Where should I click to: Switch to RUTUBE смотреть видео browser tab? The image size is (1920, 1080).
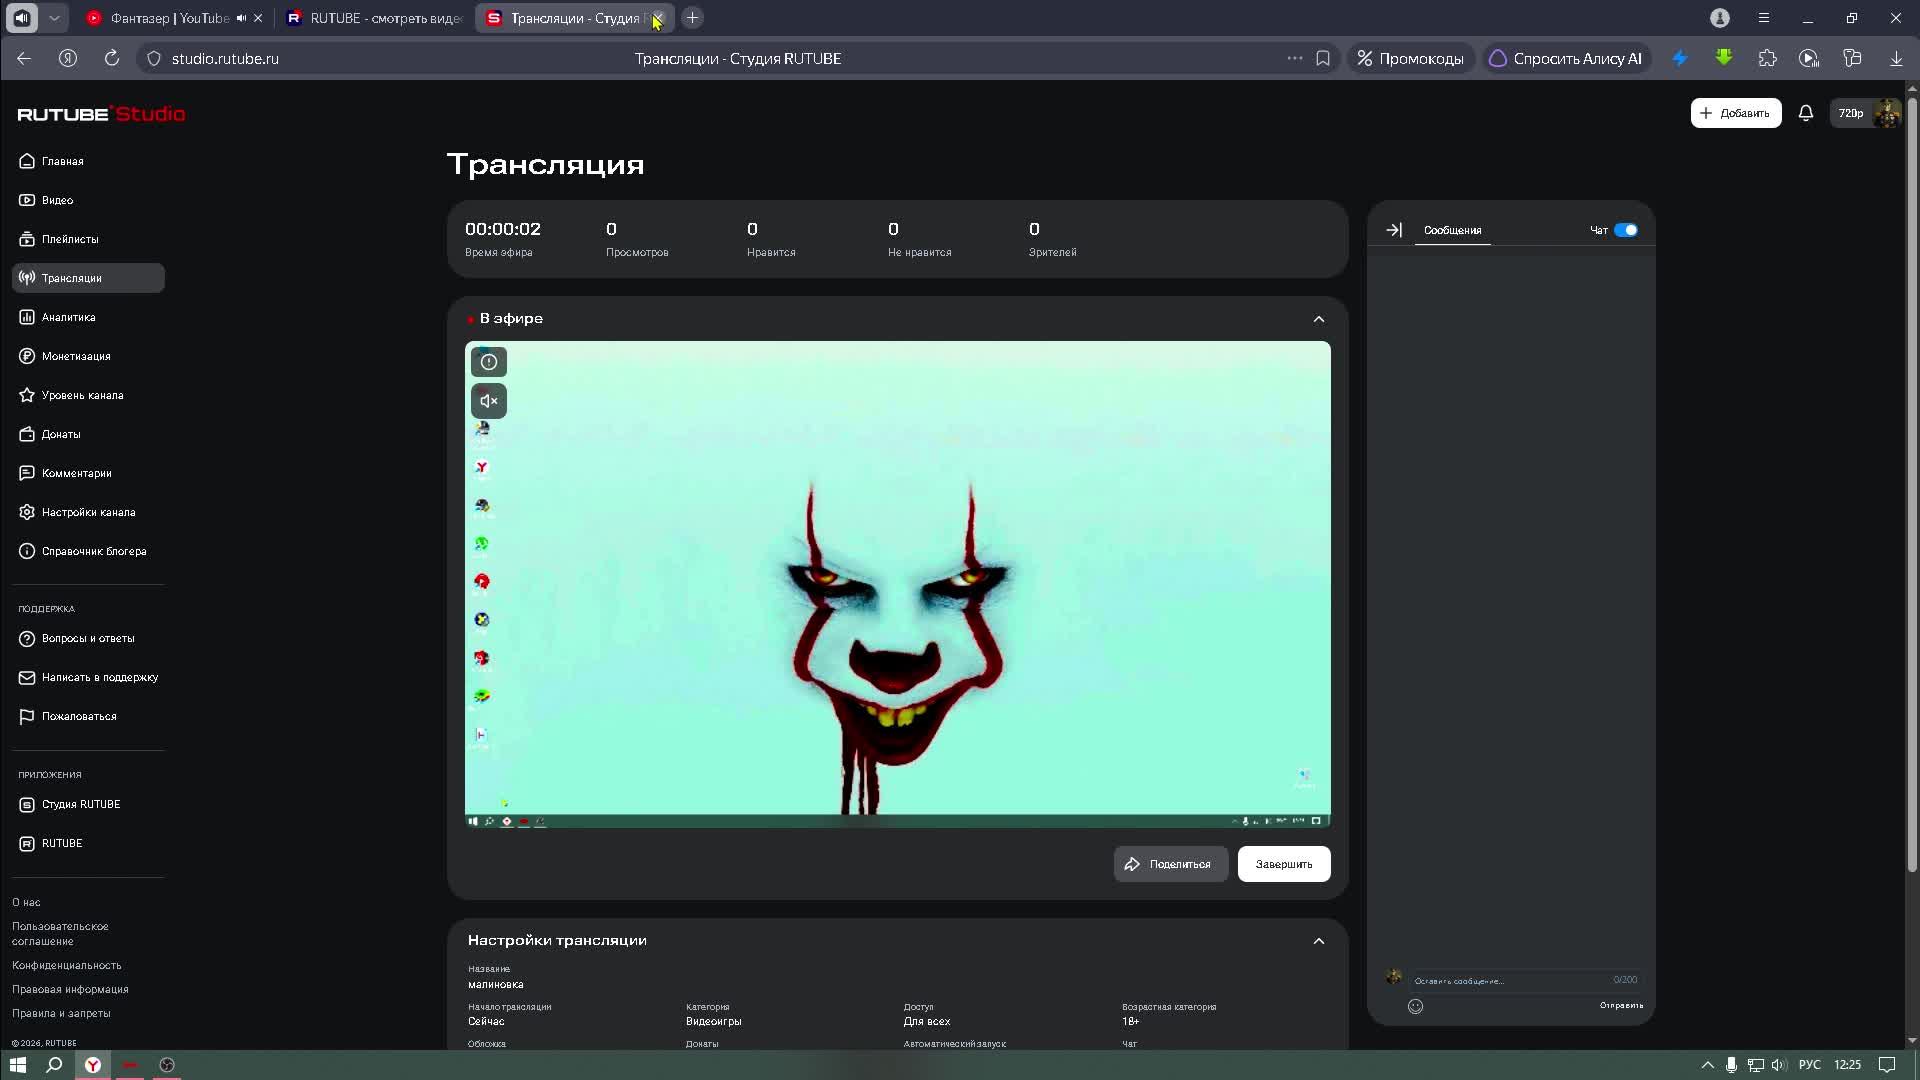click(375, 18)
